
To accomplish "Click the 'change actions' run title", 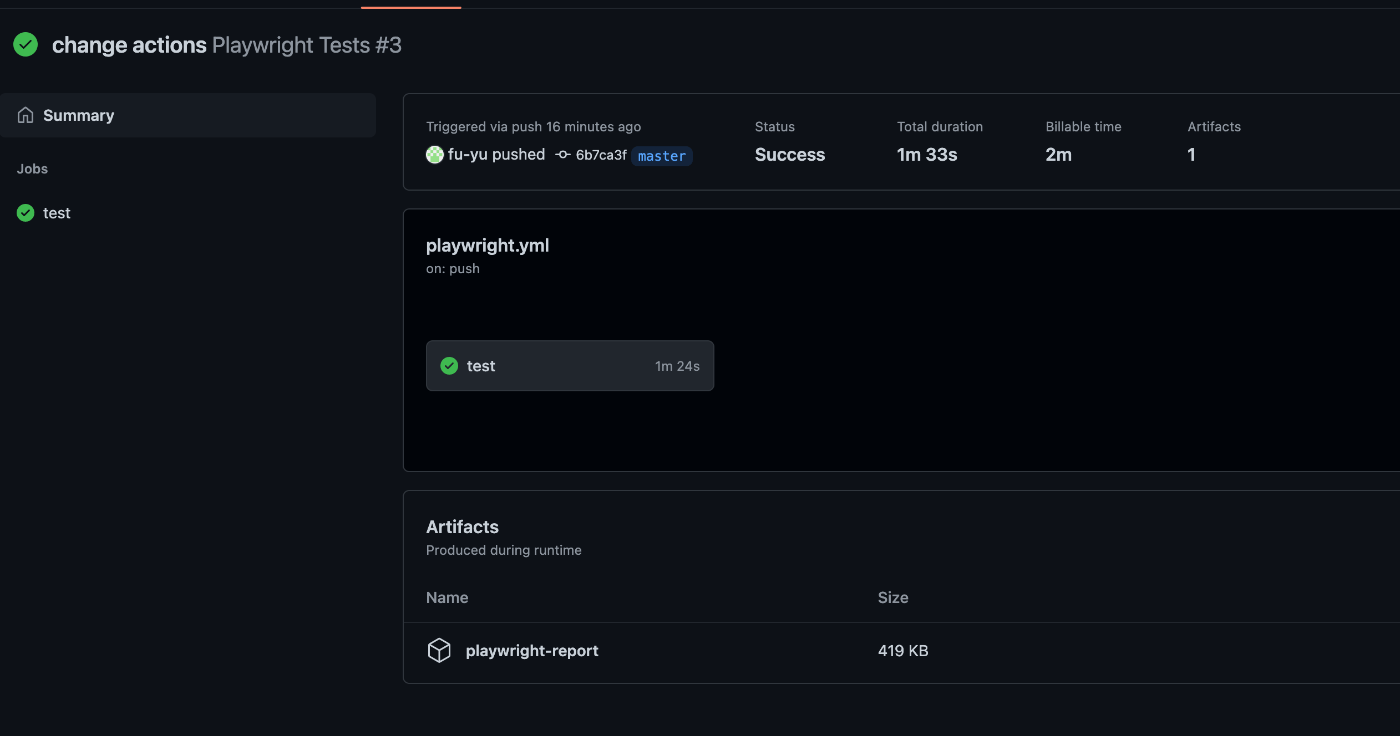I will coord(129,45).
